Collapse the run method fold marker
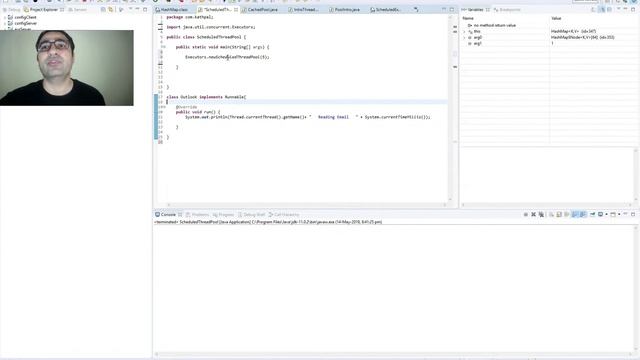The width and height of the screenshot is (640, 360). pyautogui.click(x=163, y=107)
